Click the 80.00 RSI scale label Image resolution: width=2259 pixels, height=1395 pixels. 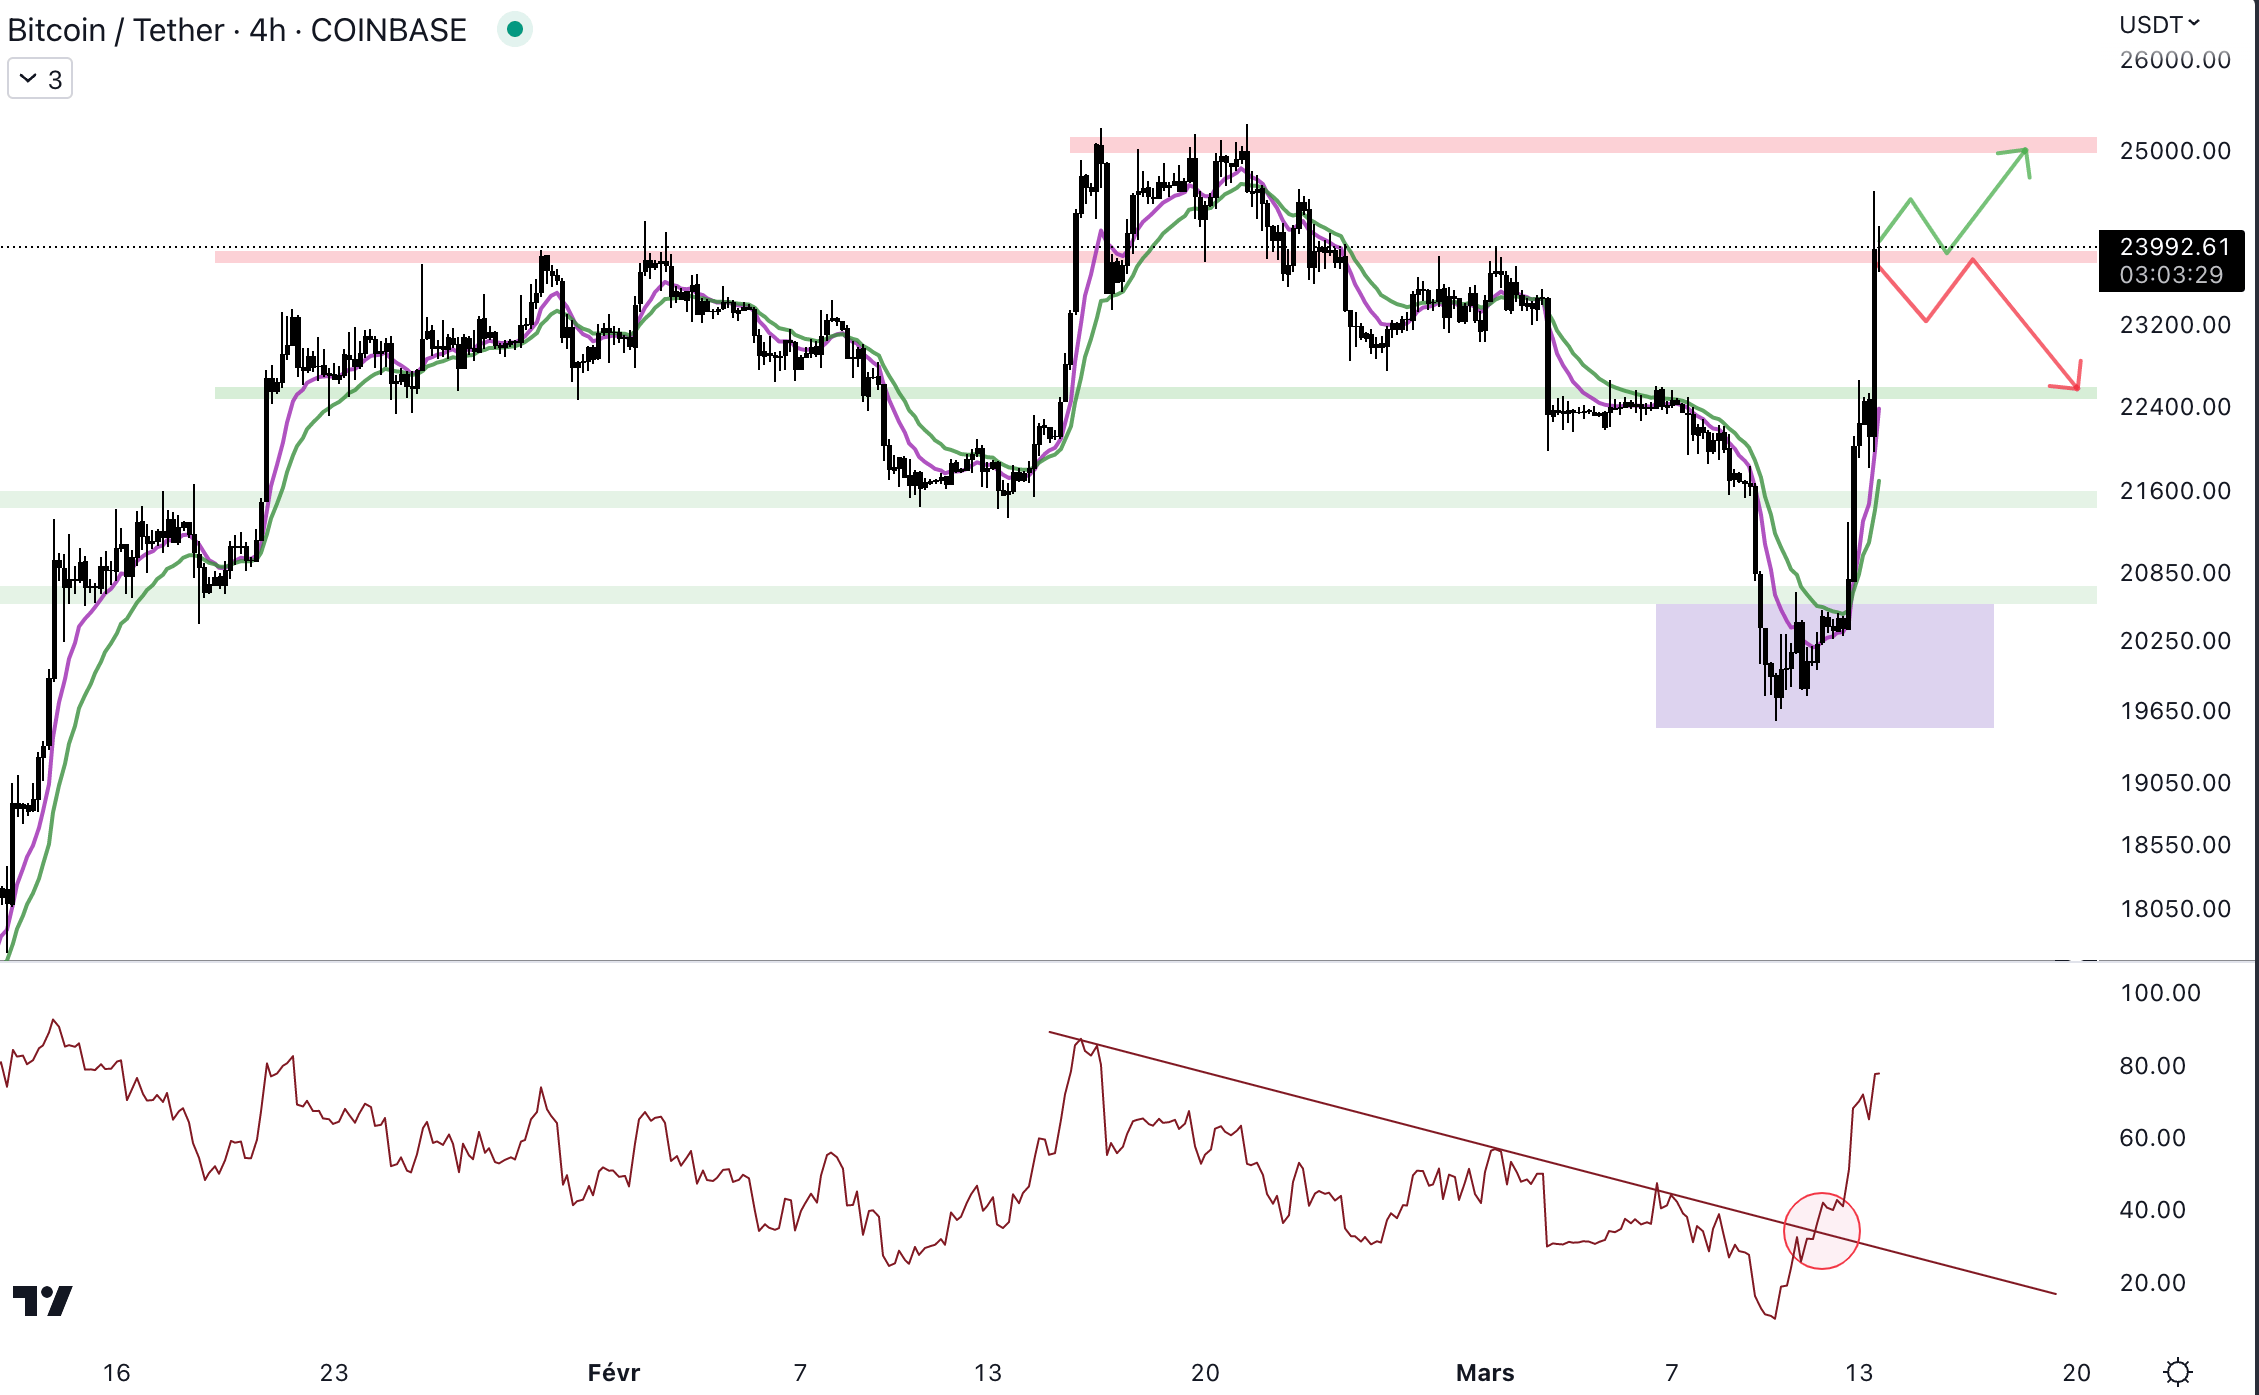tap(2152, 1065)
